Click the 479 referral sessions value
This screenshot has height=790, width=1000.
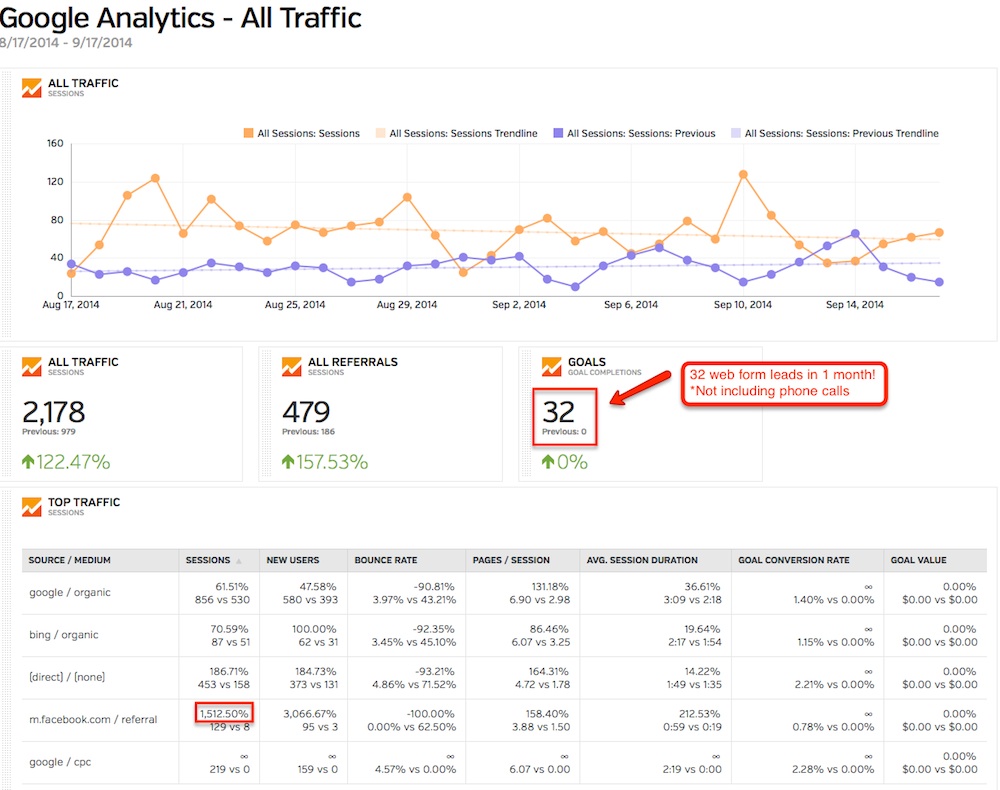[x=306, y=412]
